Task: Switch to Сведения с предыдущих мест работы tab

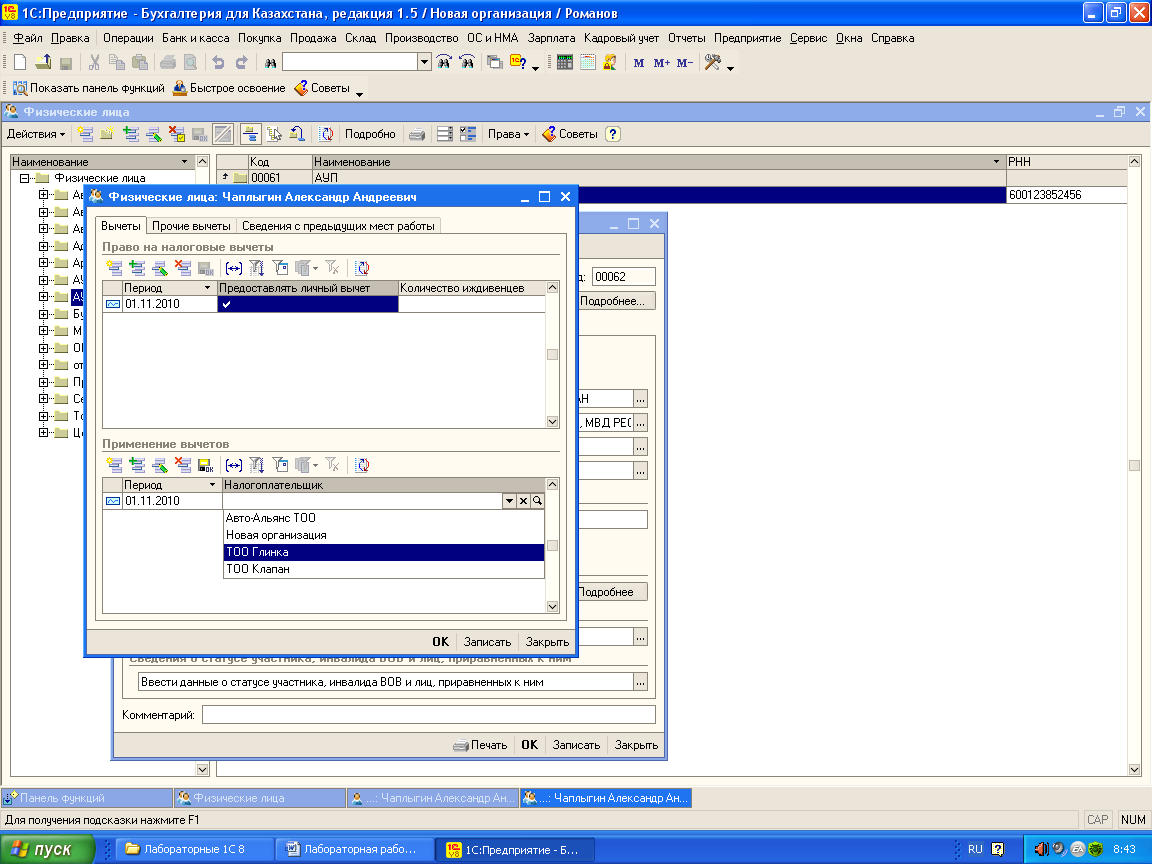Action: click(x=338, y=226)
